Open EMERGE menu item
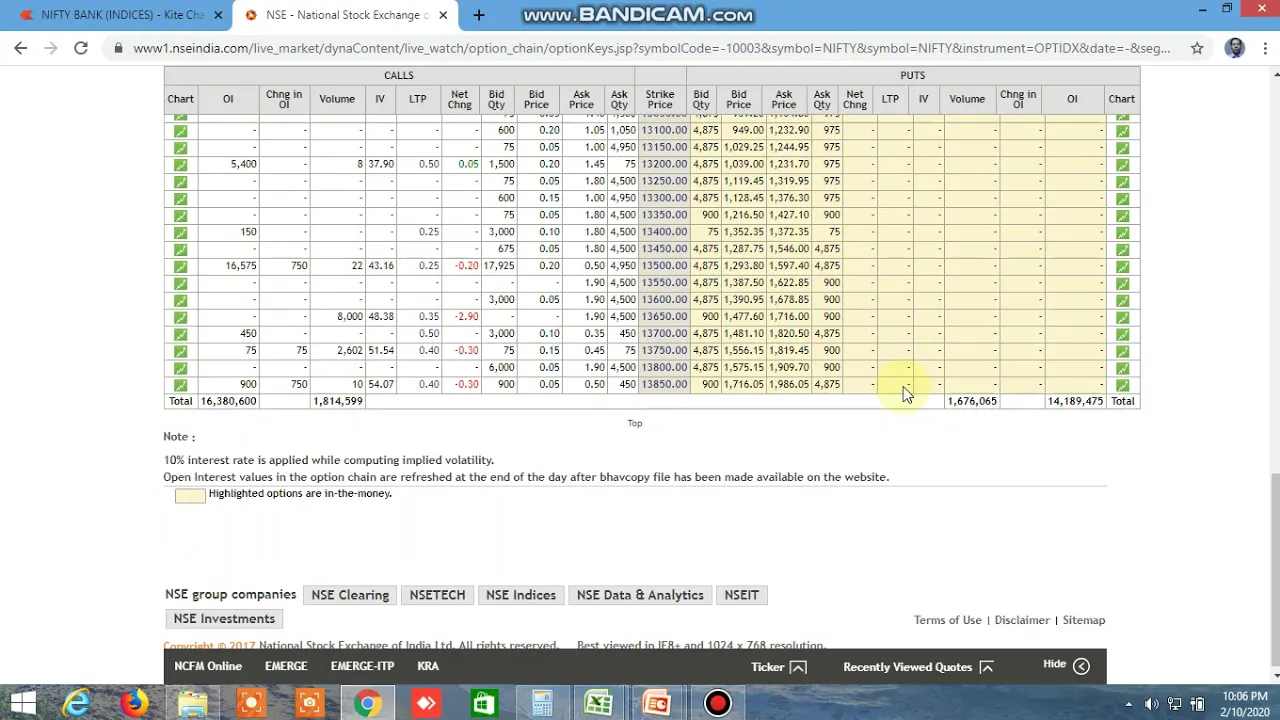Screen dimensions: 1280x720 [286, 666]
